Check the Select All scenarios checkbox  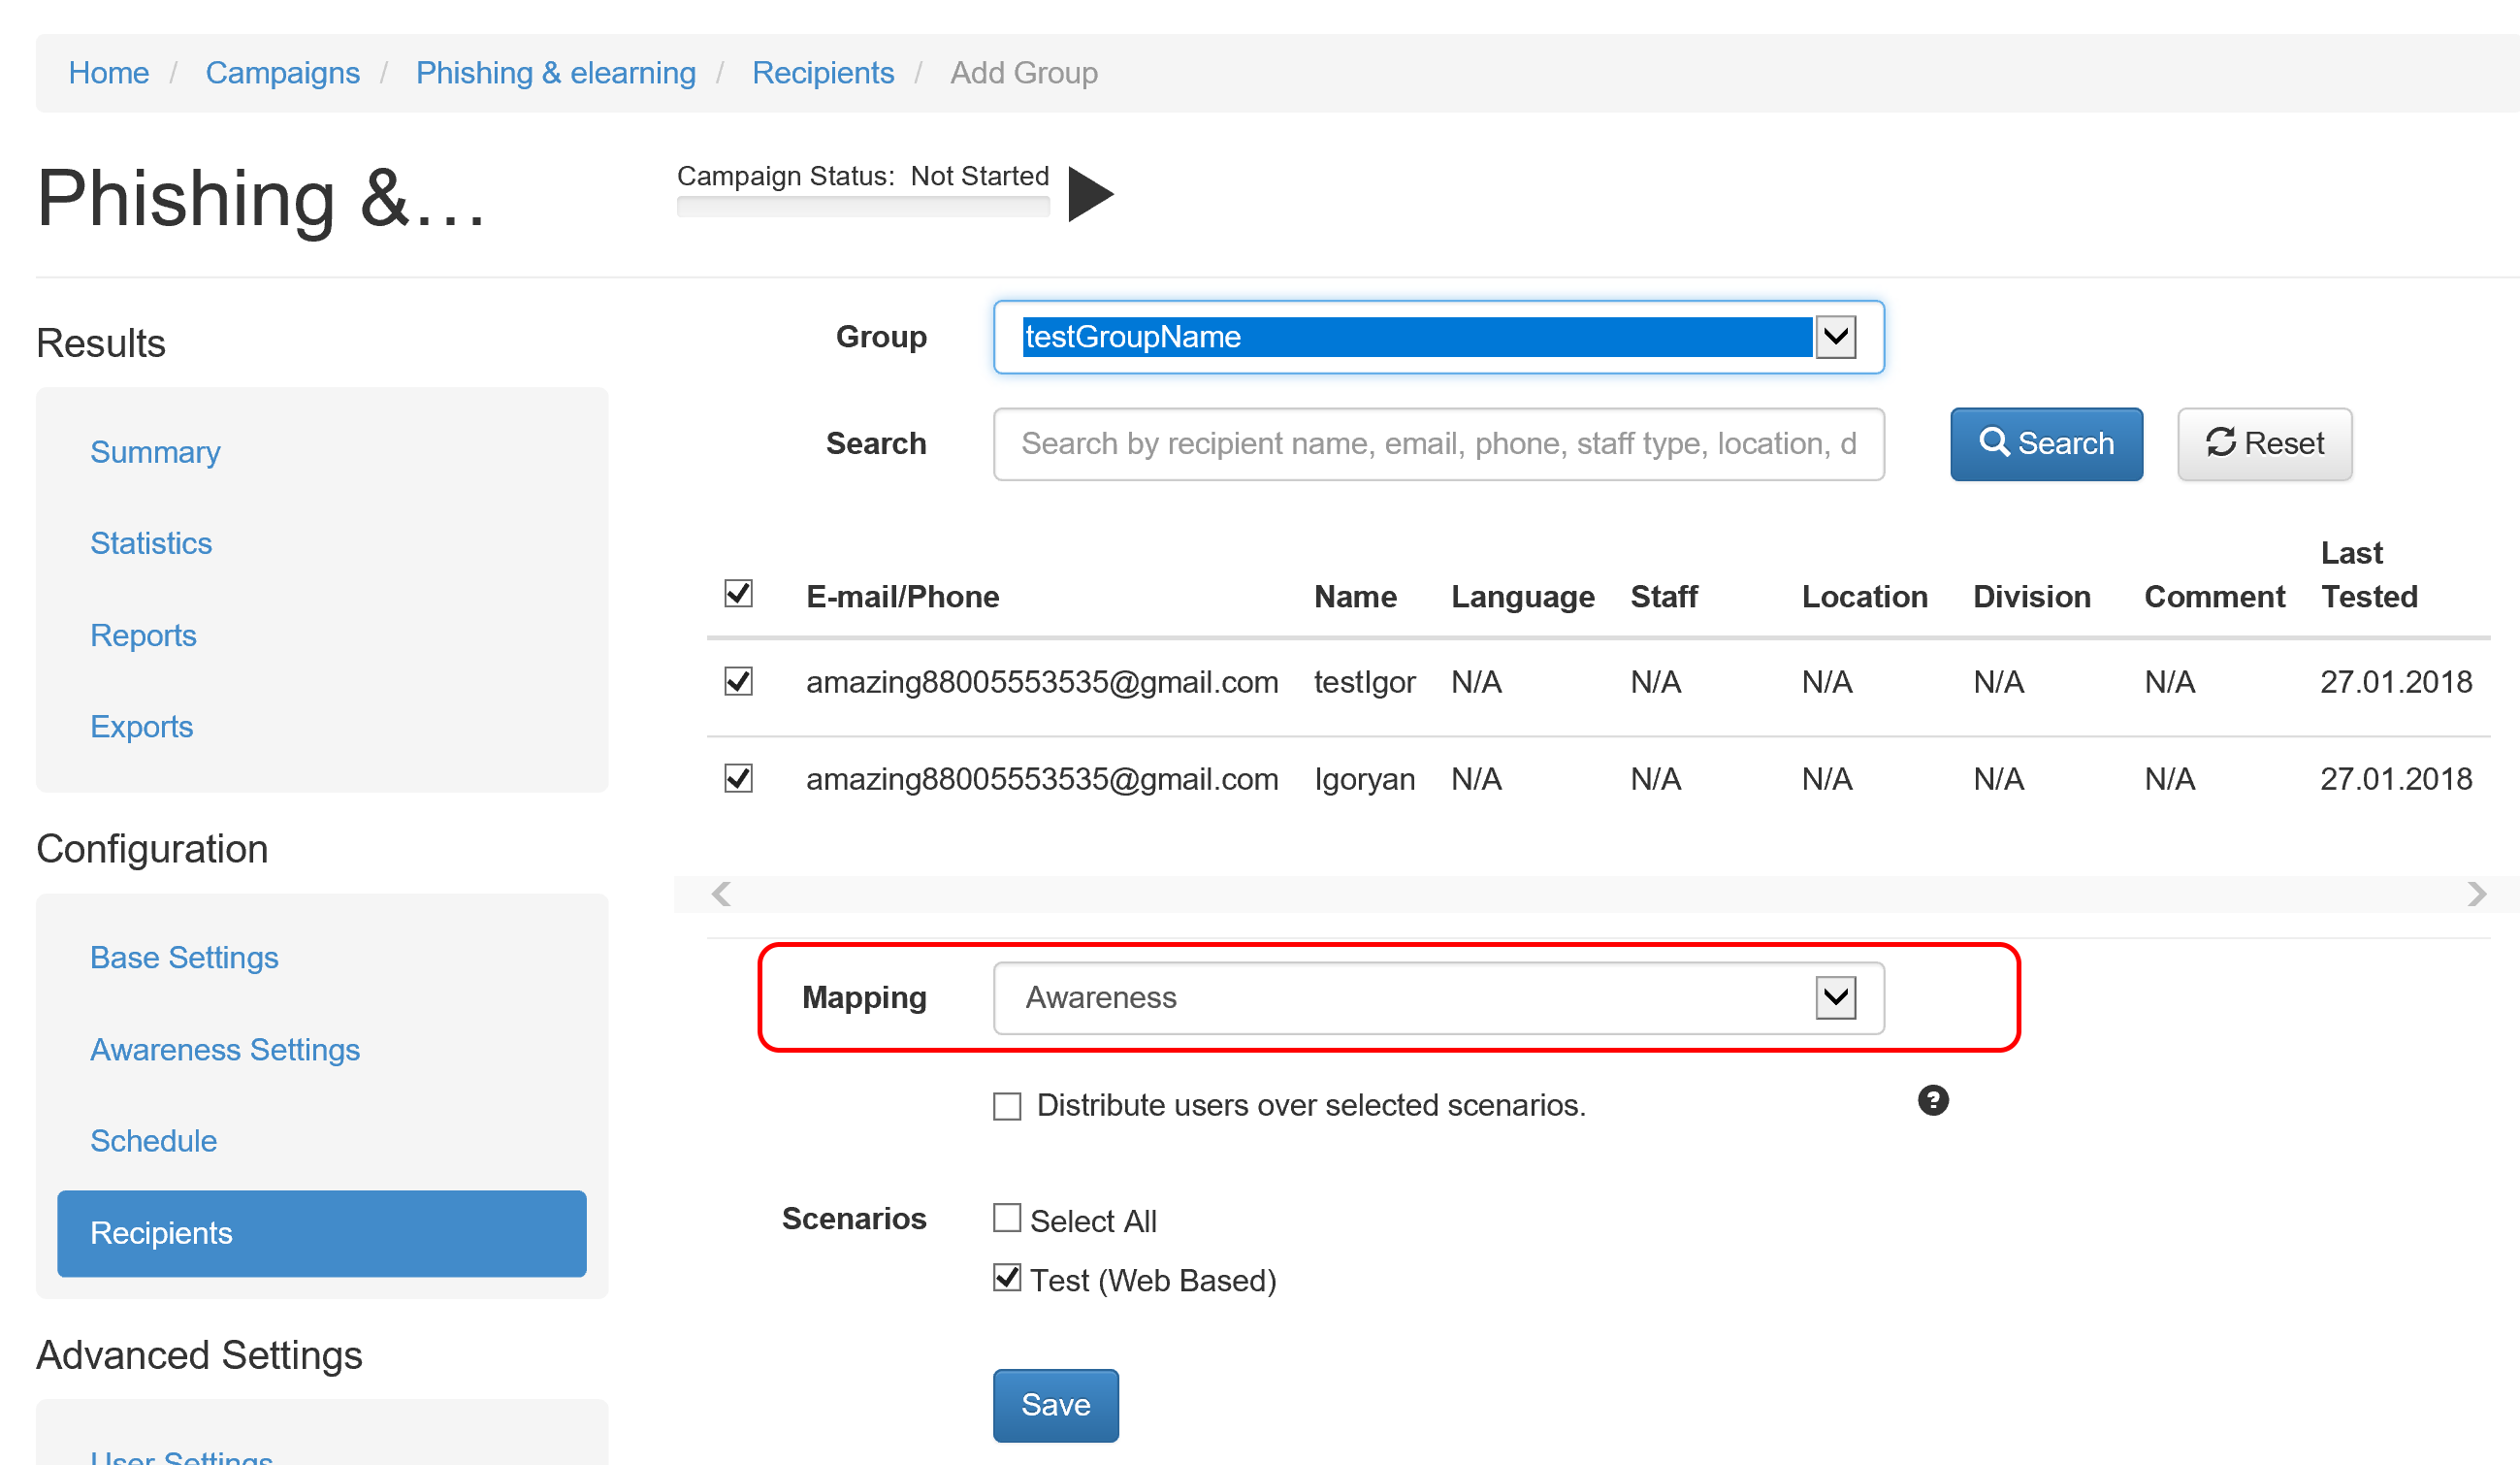pyautogui.click(x=1006, y=1218)
